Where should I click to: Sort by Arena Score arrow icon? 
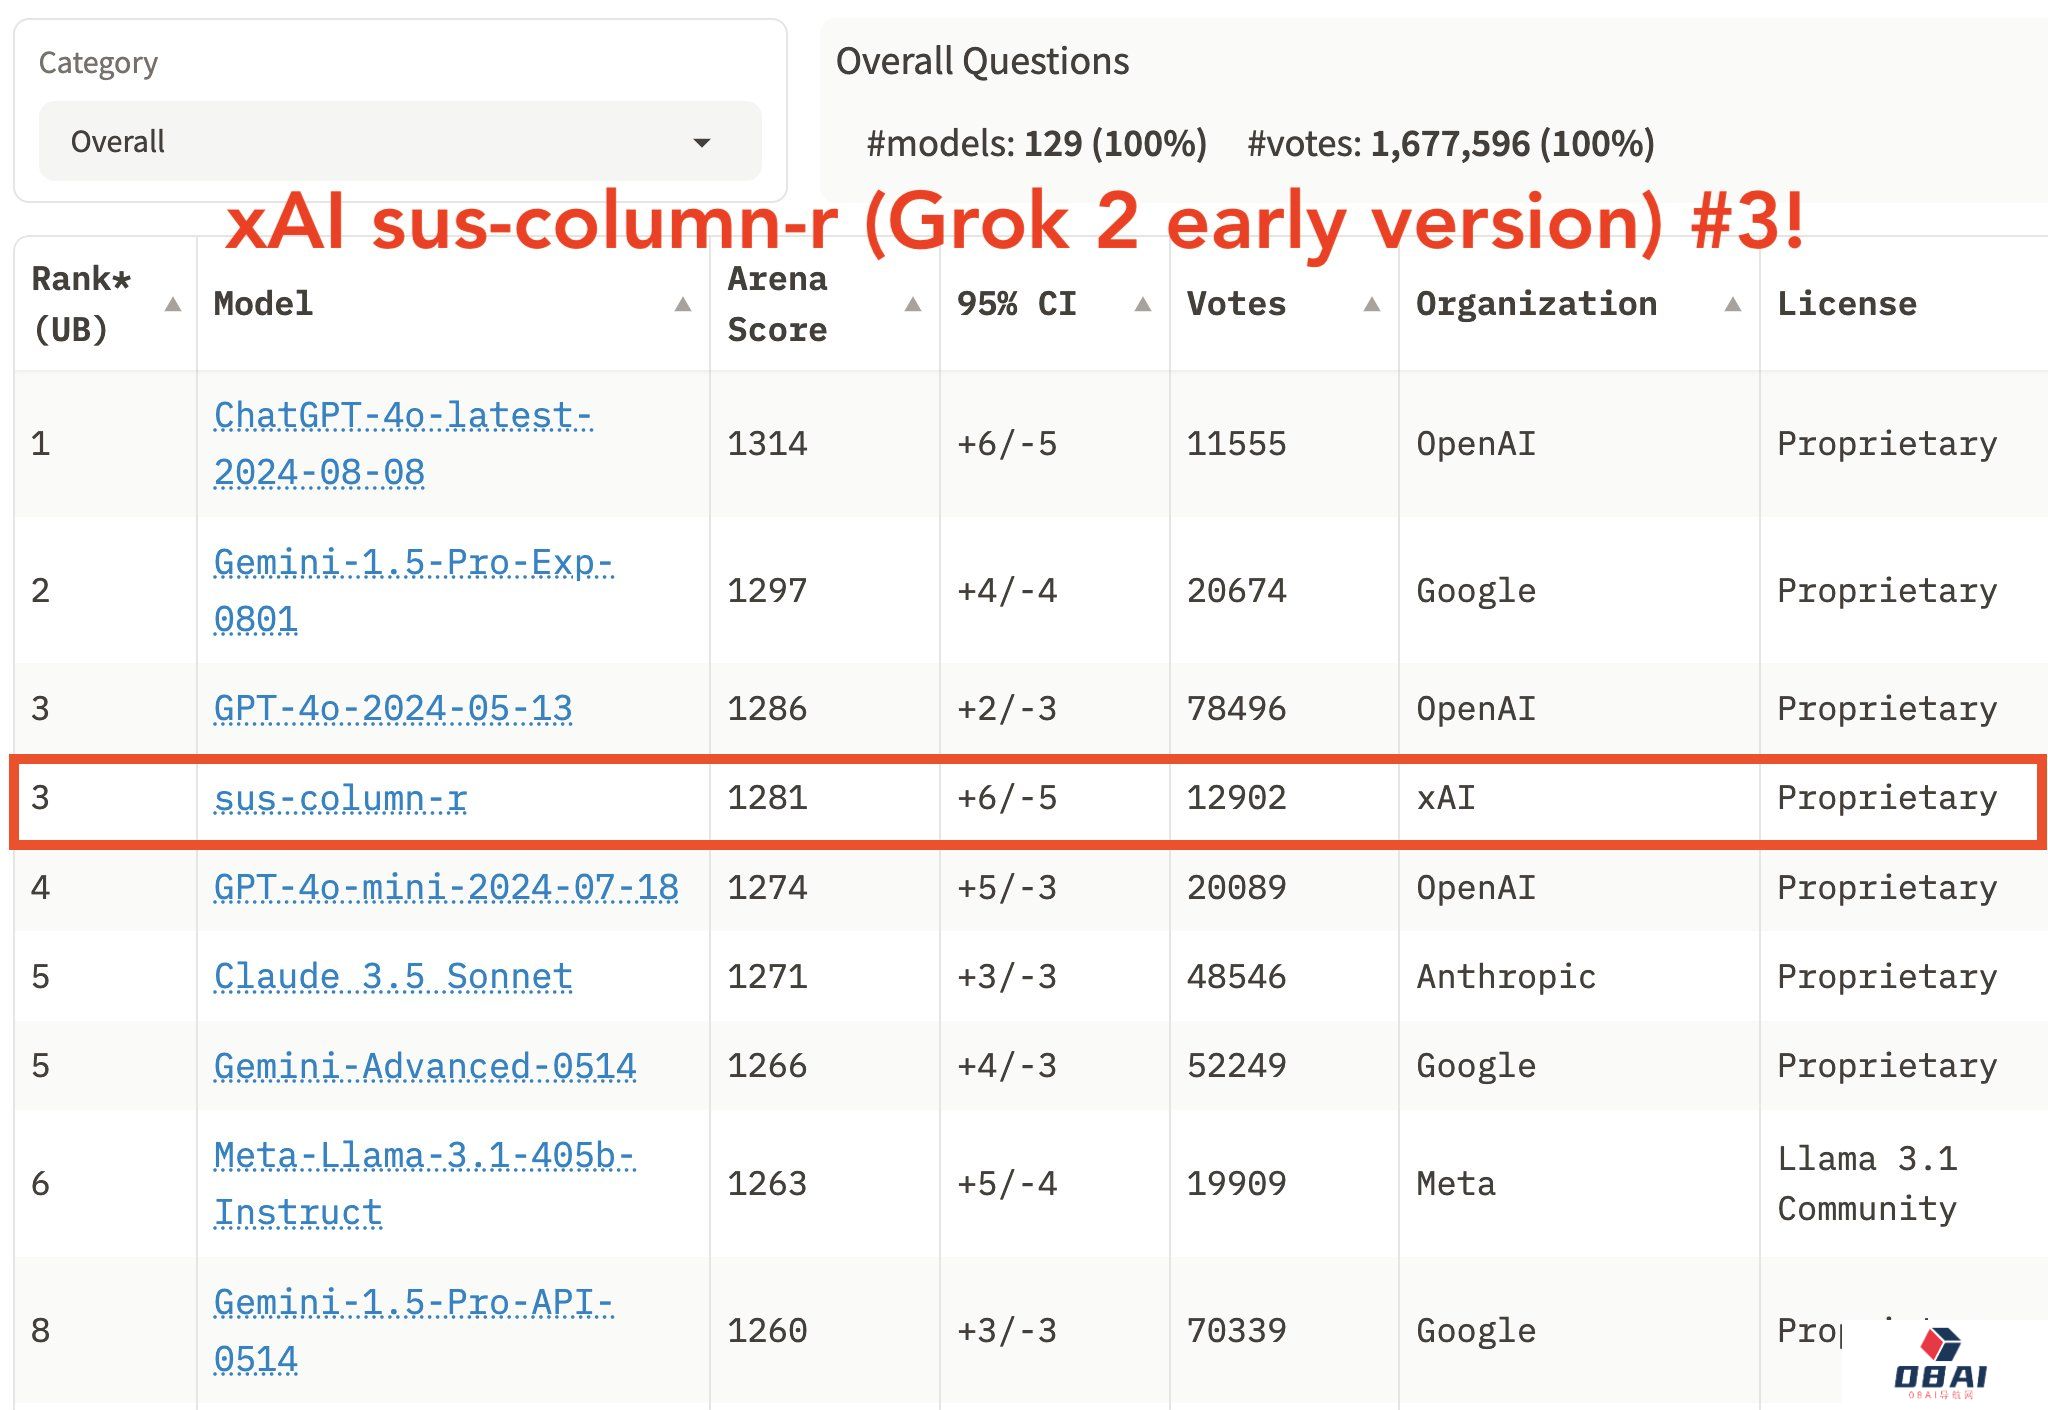point(912,304)
